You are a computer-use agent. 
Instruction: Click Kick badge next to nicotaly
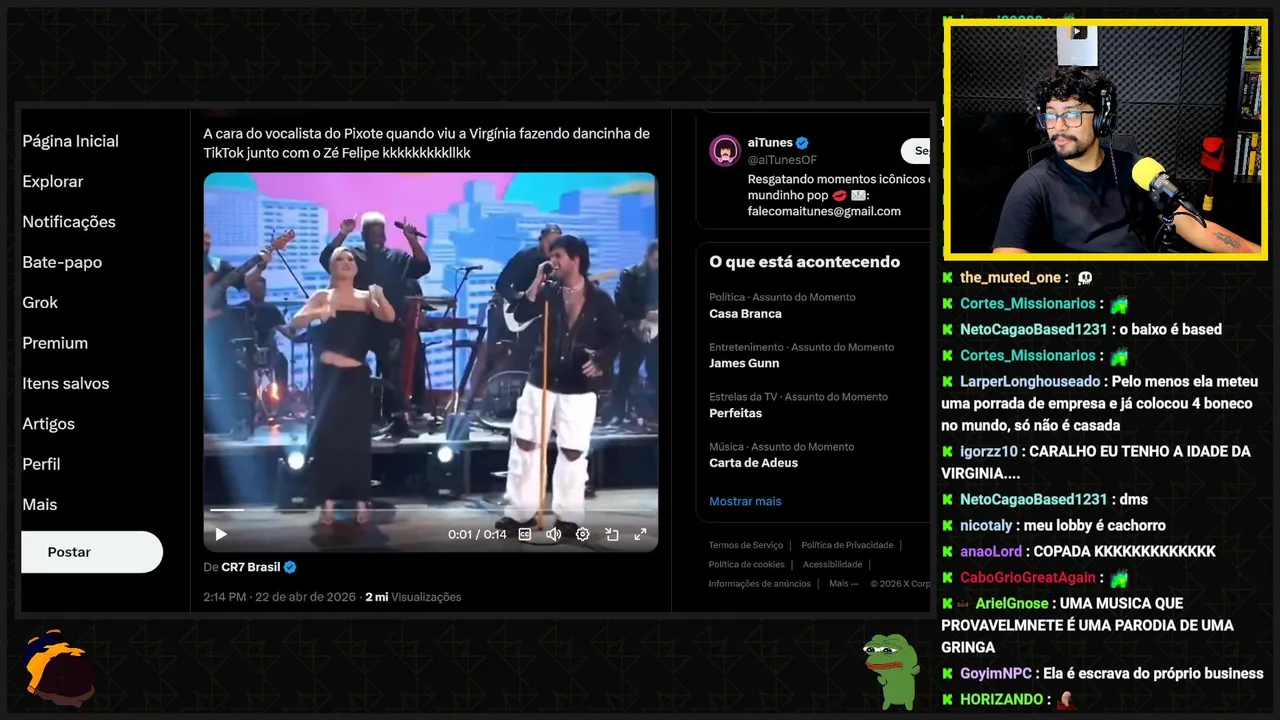pyautogui.click(x=947, y=526)
